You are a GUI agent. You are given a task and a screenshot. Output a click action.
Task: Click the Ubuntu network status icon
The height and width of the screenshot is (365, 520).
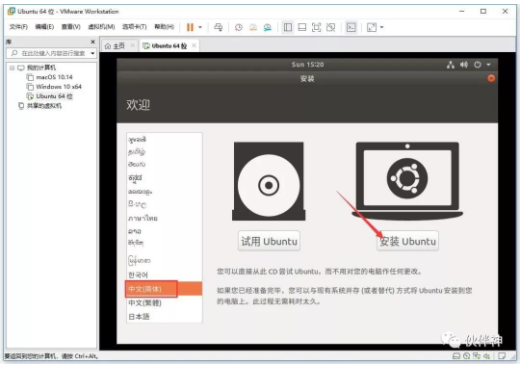450,65
